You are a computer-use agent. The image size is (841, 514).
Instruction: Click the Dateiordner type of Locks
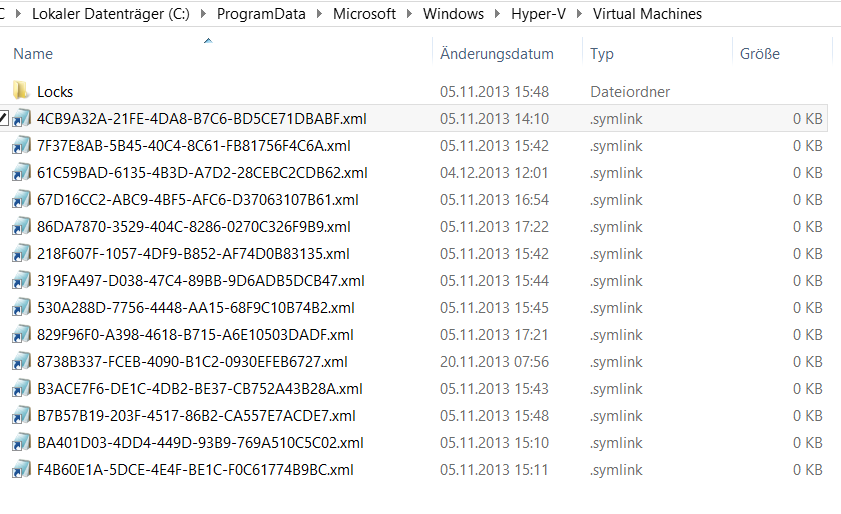point(630,92)
